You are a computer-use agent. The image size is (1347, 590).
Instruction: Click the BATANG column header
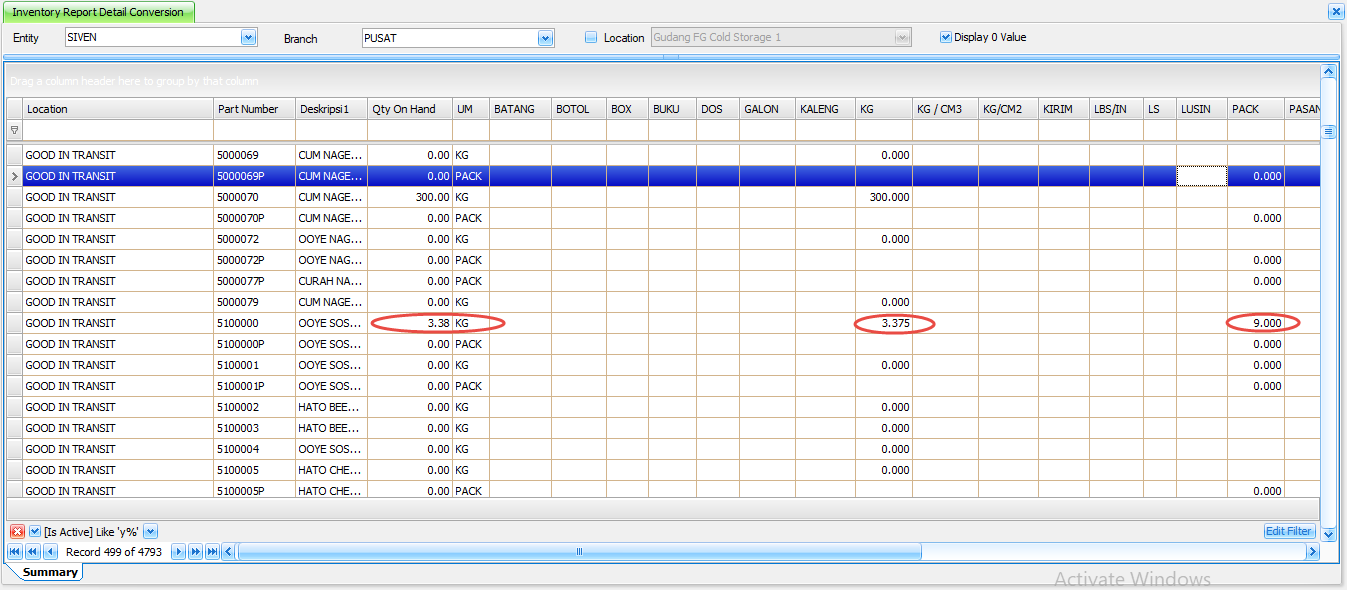[x=520, y=109]
